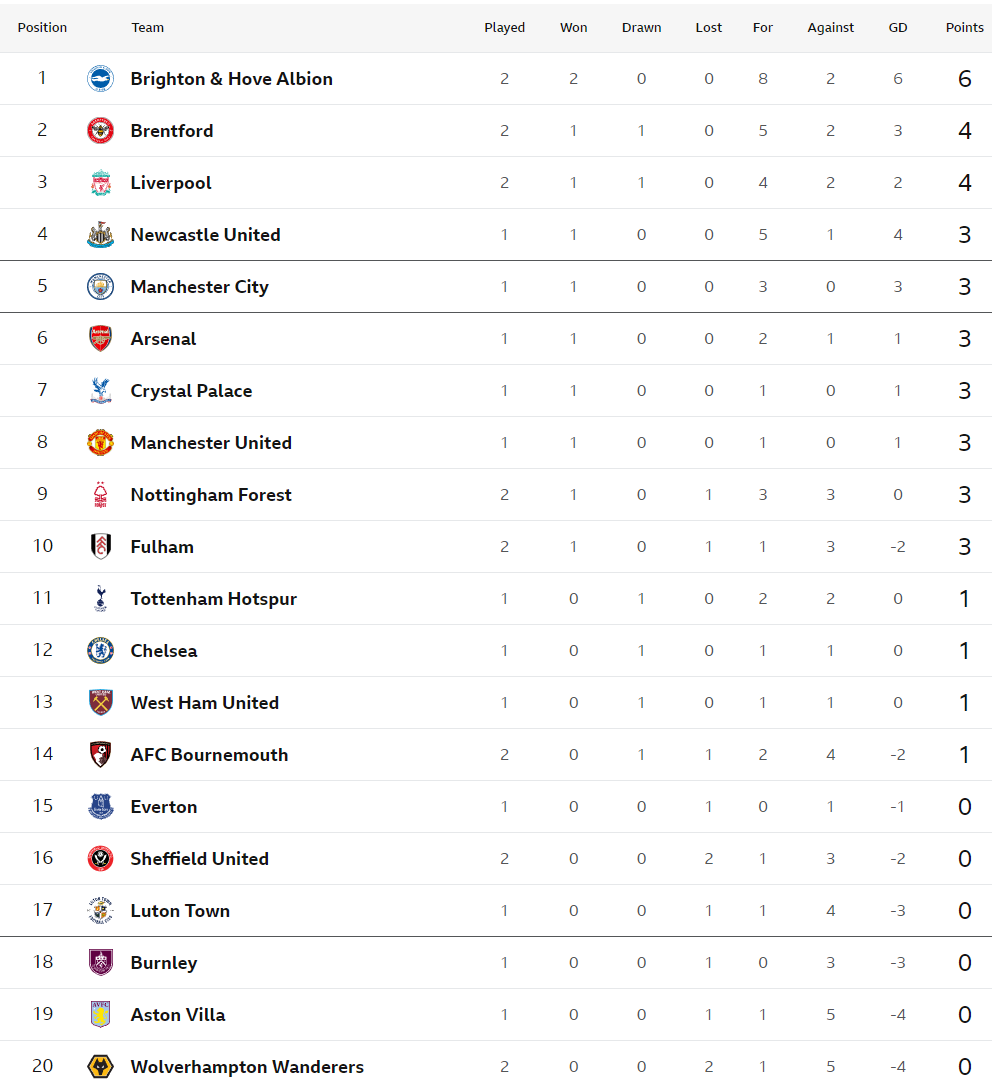Click the West Ham United team name
This screenshot has height=1091, width=992.
point(205,703)
